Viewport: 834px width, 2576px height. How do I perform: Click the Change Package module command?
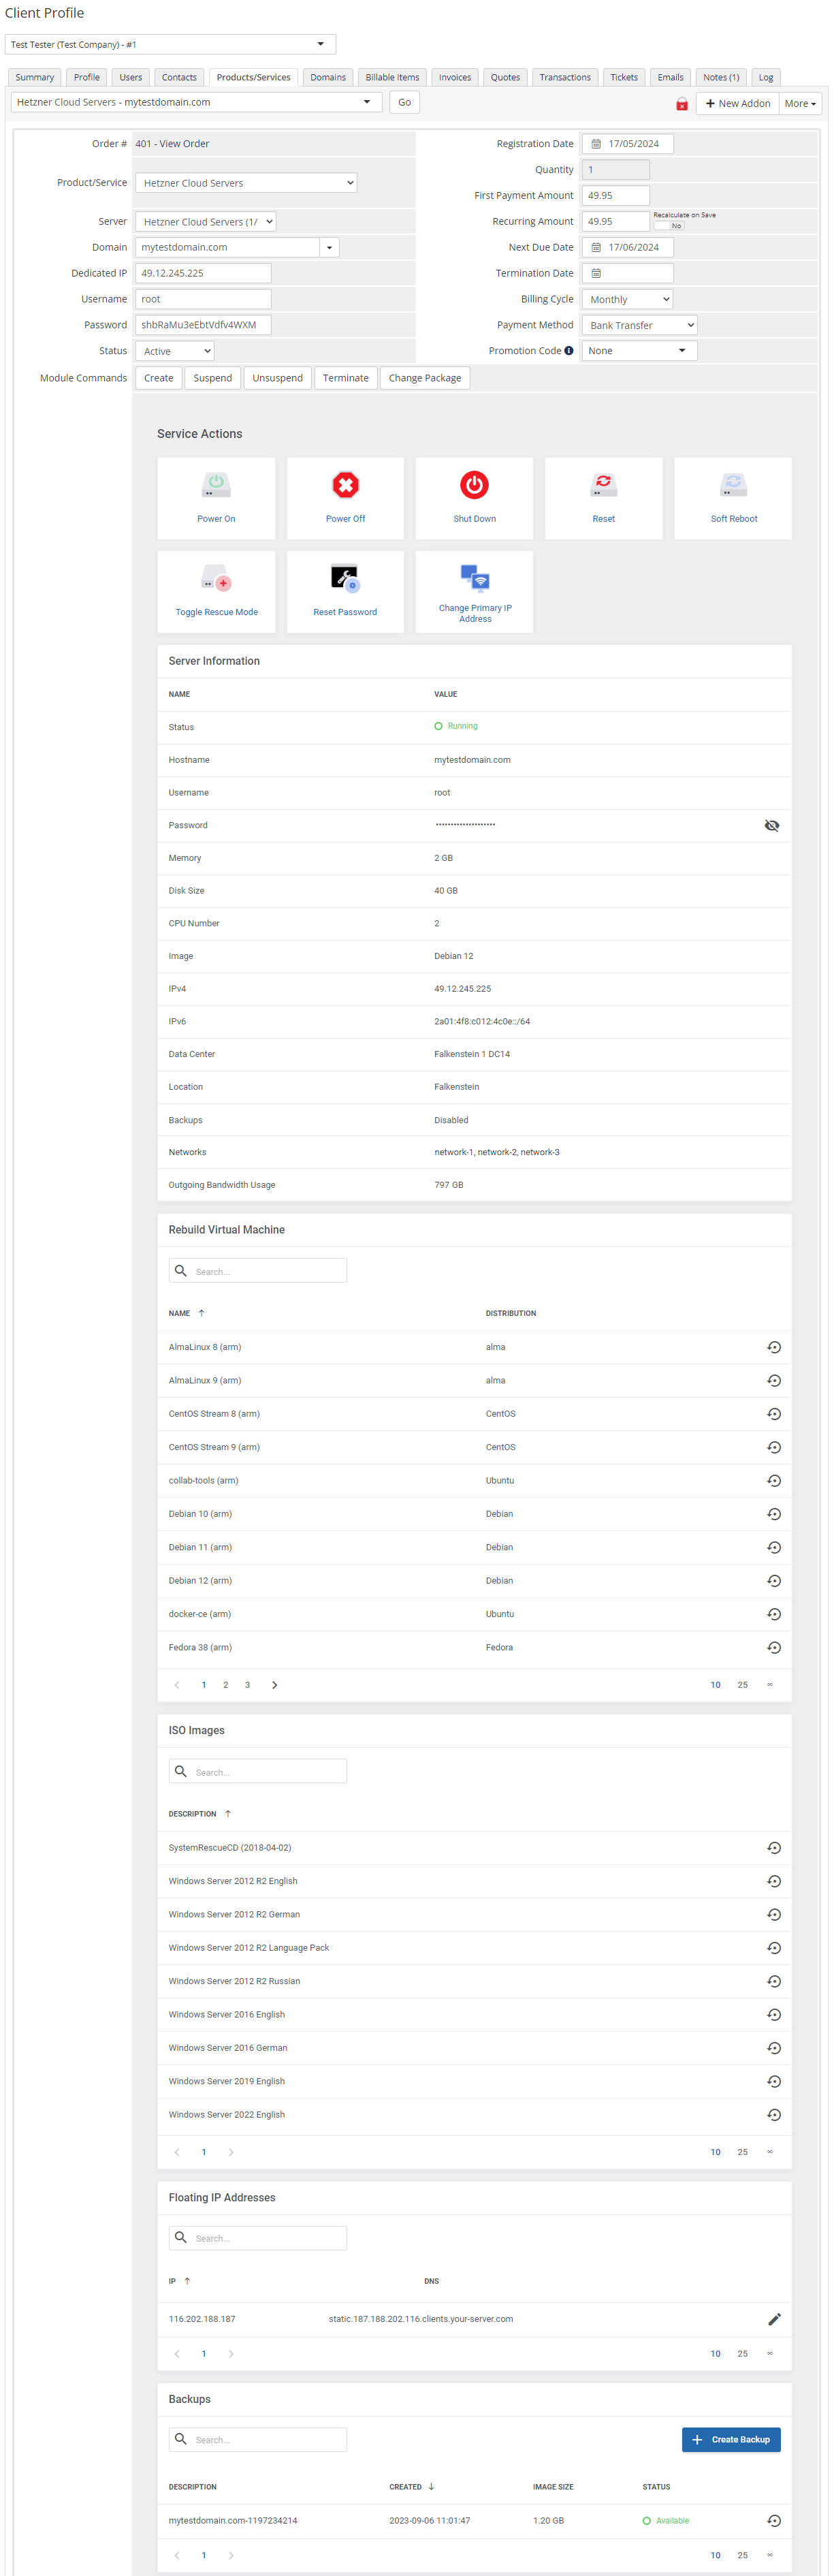tap(424, 378)
